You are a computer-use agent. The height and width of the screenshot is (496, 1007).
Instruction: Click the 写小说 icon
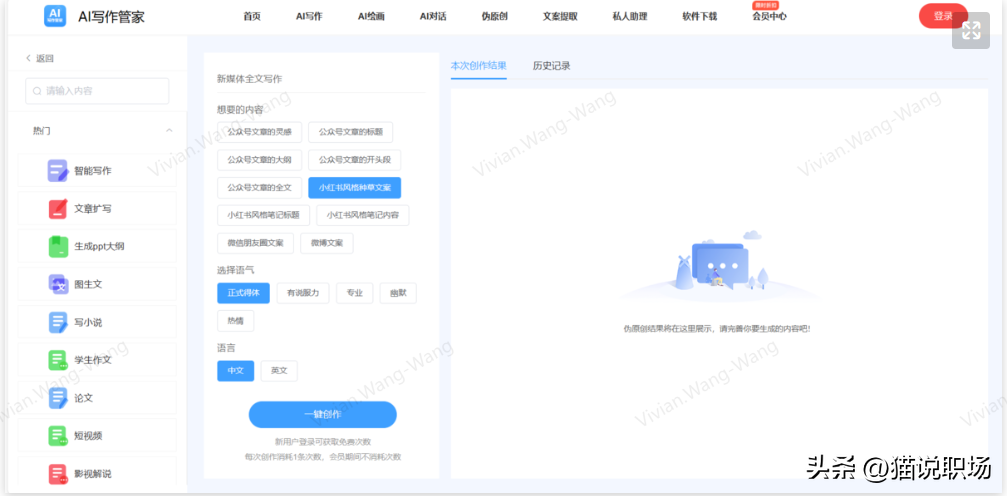click(x=58, y=322)
